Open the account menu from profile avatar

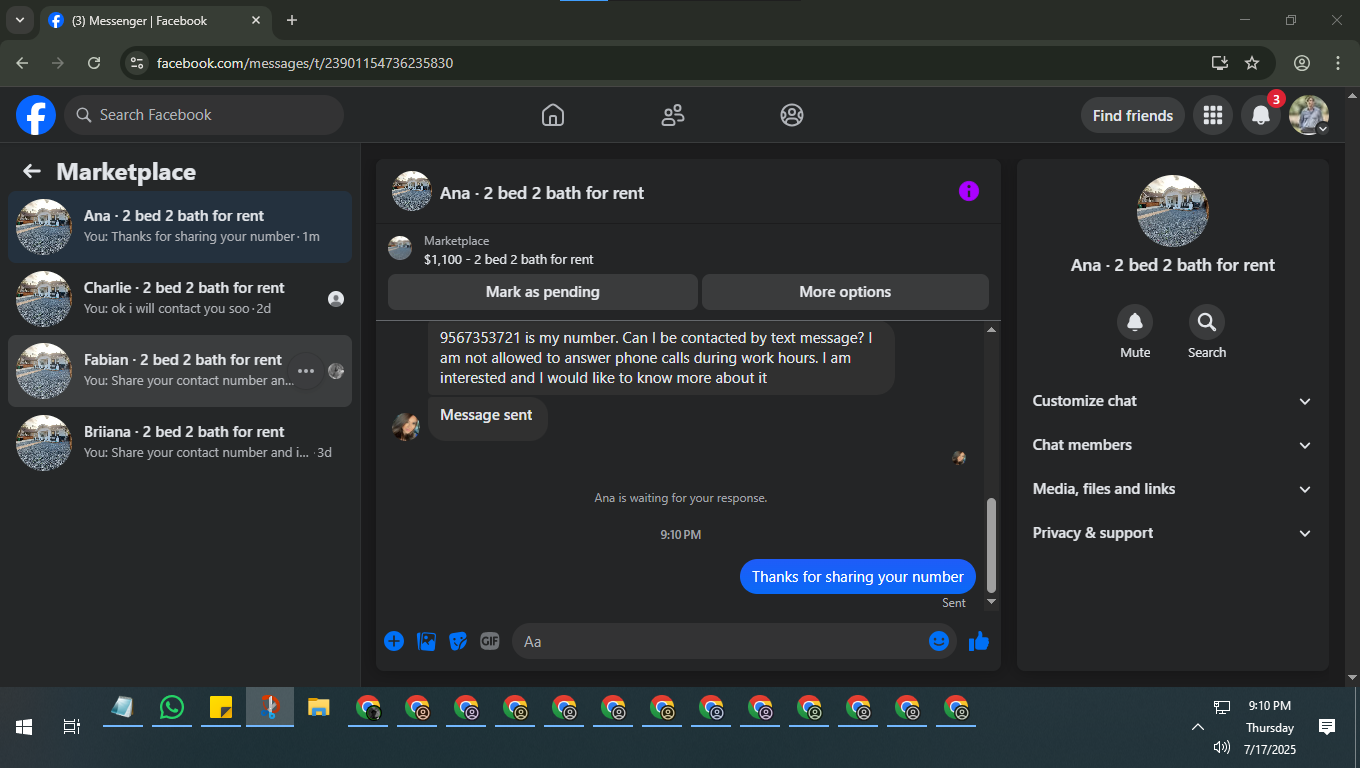1309,115
